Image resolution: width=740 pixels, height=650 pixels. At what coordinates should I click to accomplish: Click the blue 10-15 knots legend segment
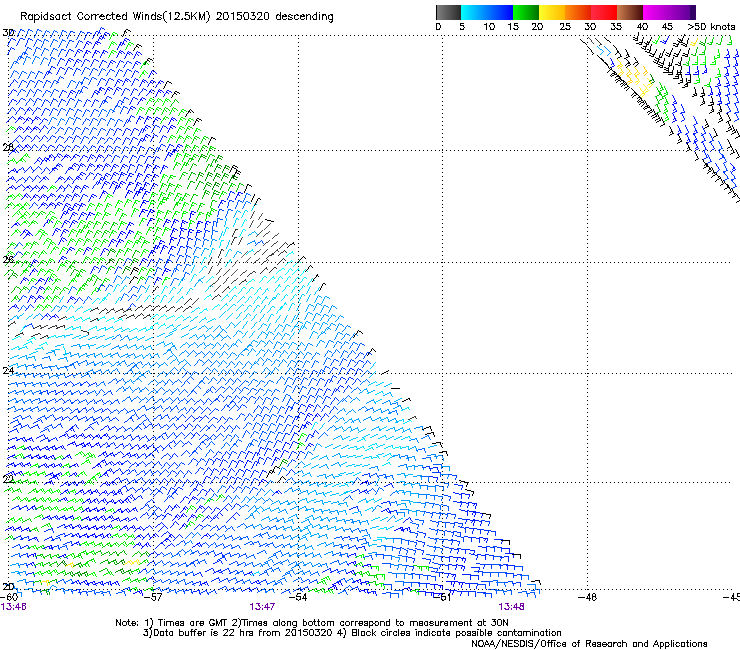coord(500,12)
